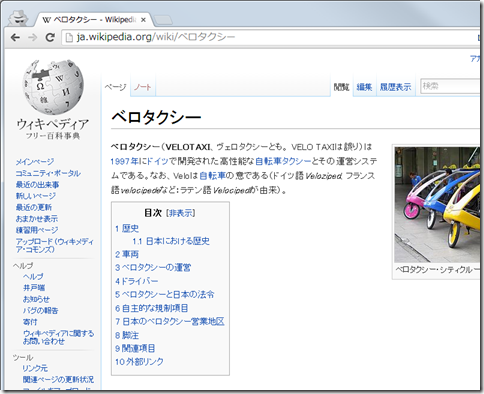The height and width of the screenshot is (394, 484).
Task: Follow the 自転車 link in second paragraph line
Action: 212,176
